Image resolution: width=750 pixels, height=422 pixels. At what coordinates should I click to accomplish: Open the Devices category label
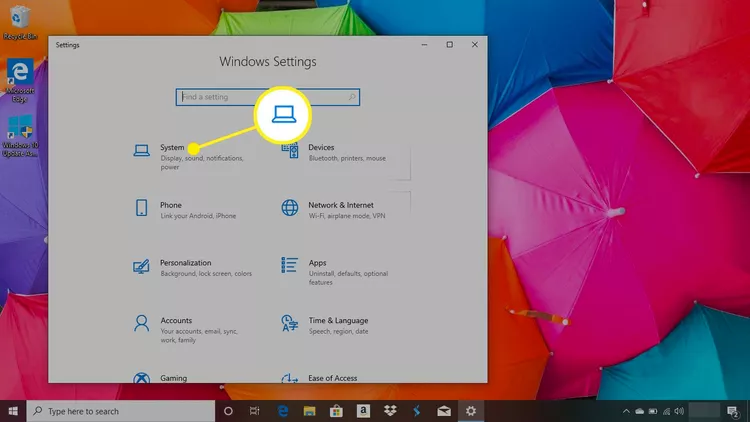tap(321, 147)
